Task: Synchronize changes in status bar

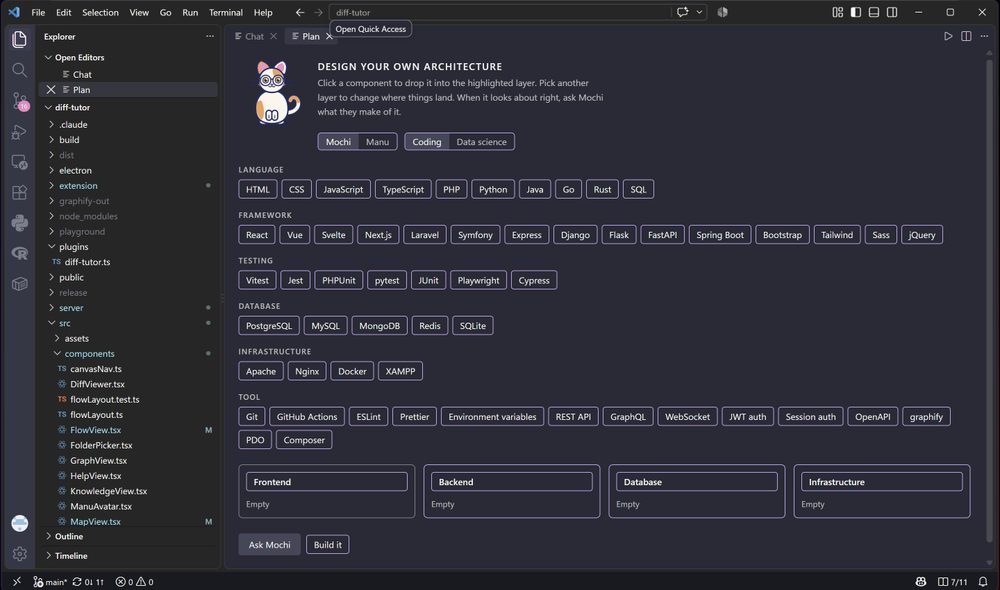Action: coord(88,582)
